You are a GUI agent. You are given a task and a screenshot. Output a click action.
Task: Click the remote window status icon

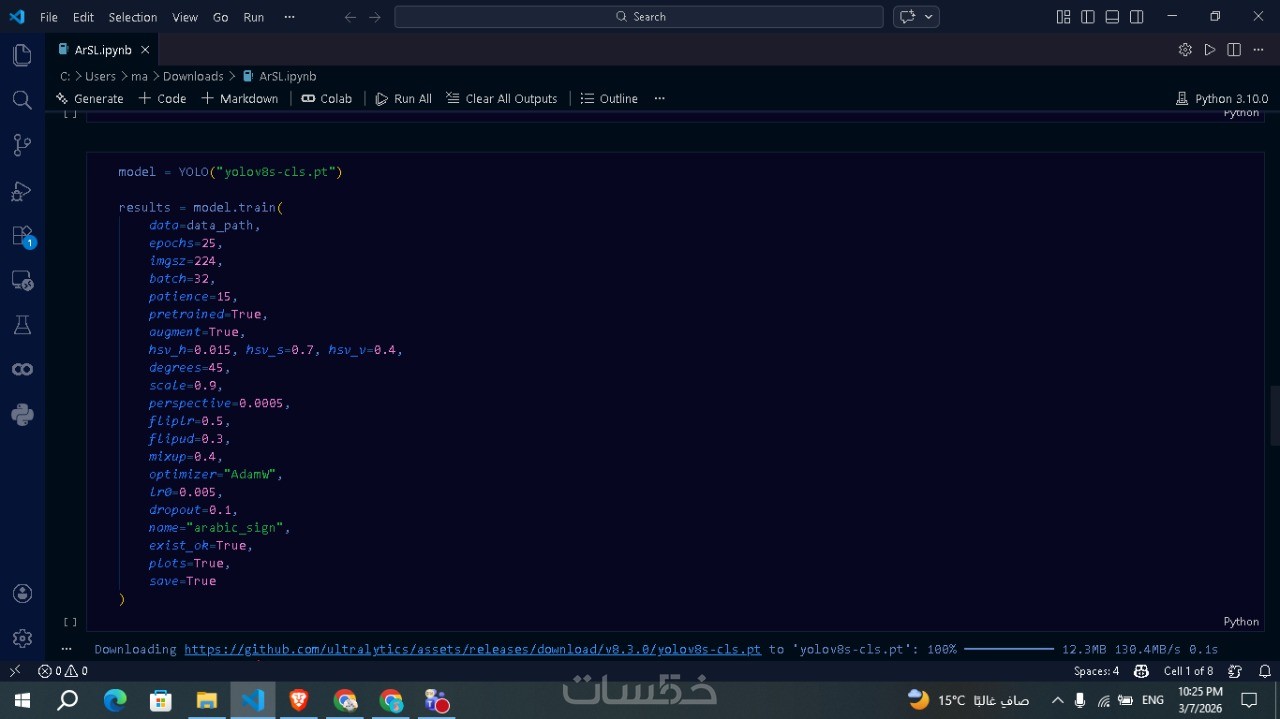pos(14,671)
